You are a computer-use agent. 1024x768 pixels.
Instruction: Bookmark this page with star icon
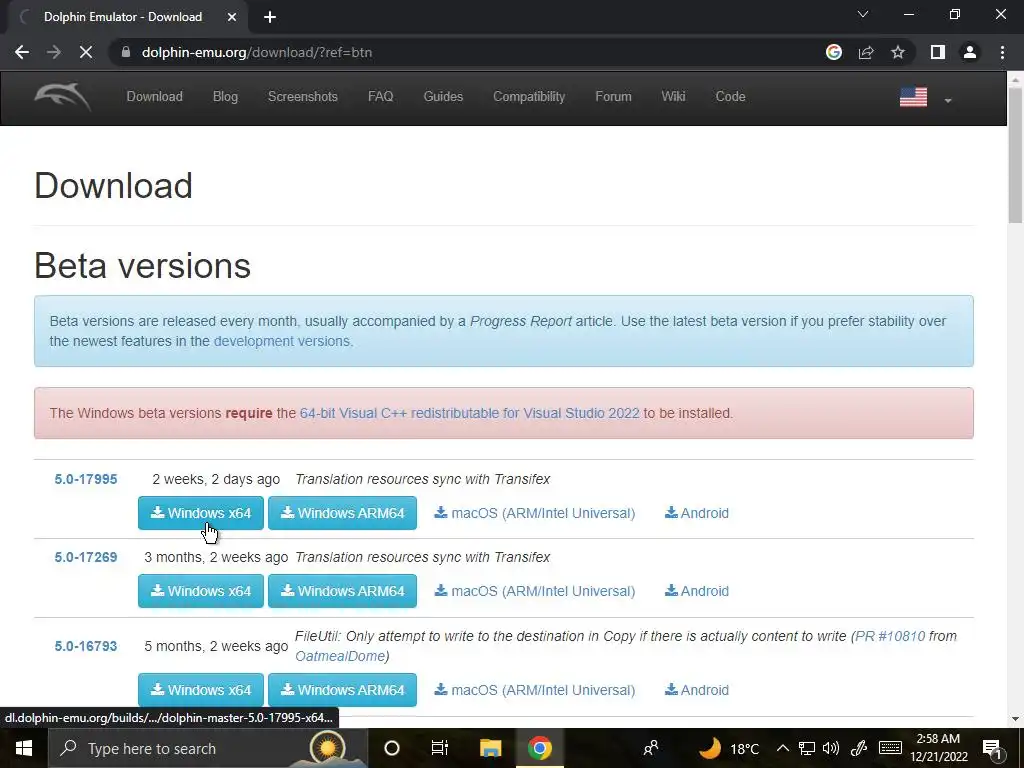click(x=898, y=52)
